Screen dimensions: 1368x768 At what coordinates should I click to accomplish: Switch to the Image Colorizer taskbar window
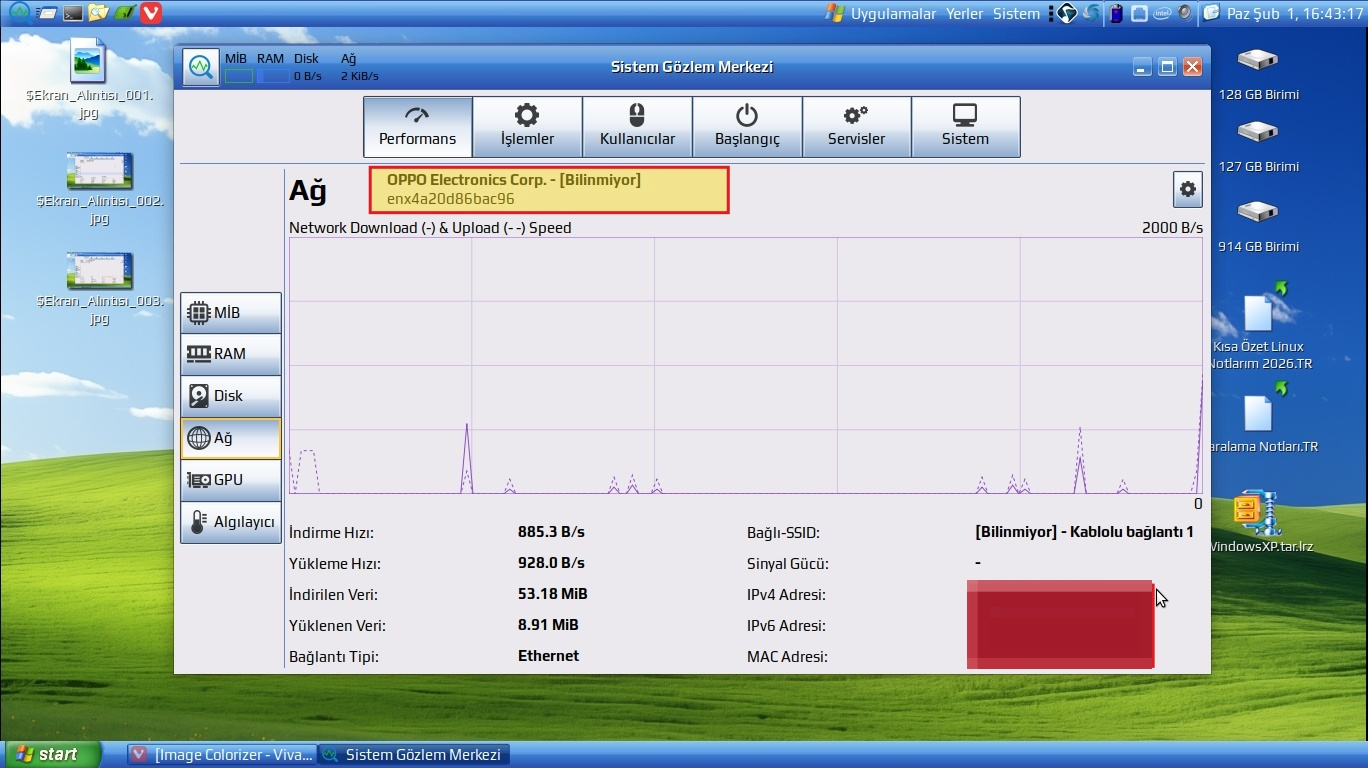pos(222,754)
